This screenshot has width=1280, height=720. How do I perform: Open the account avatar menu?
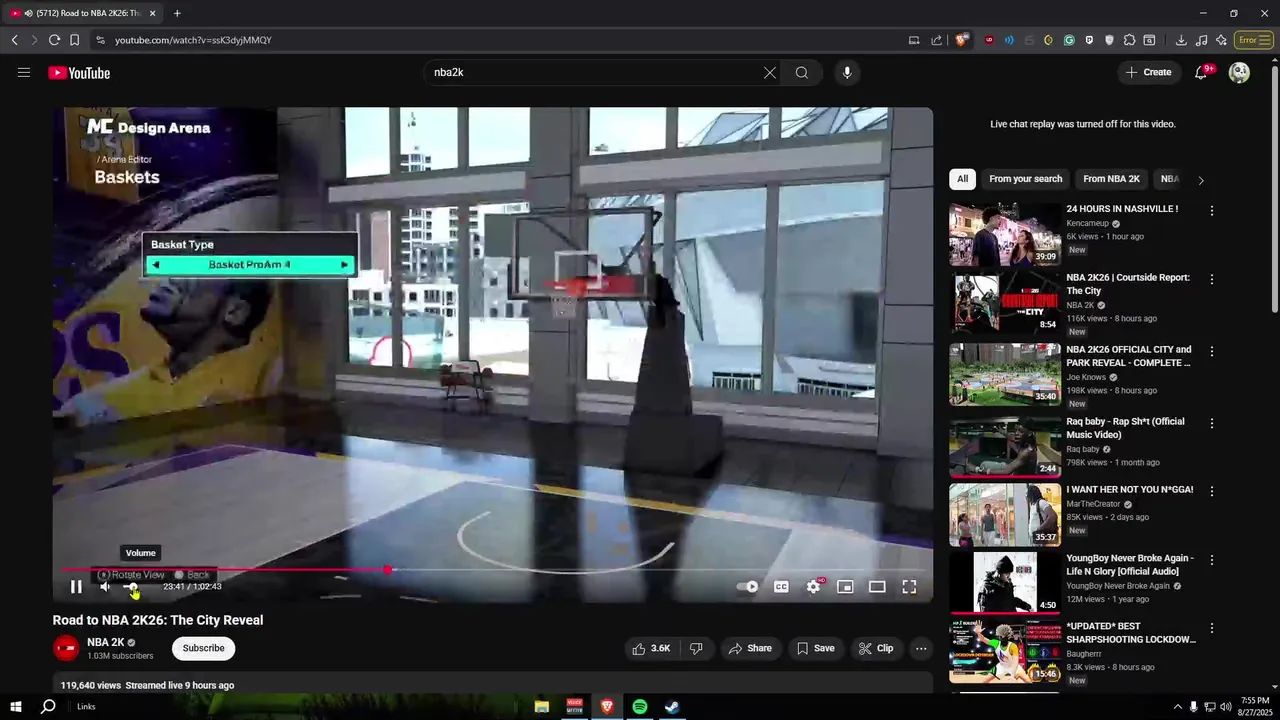pos(1239,72)
